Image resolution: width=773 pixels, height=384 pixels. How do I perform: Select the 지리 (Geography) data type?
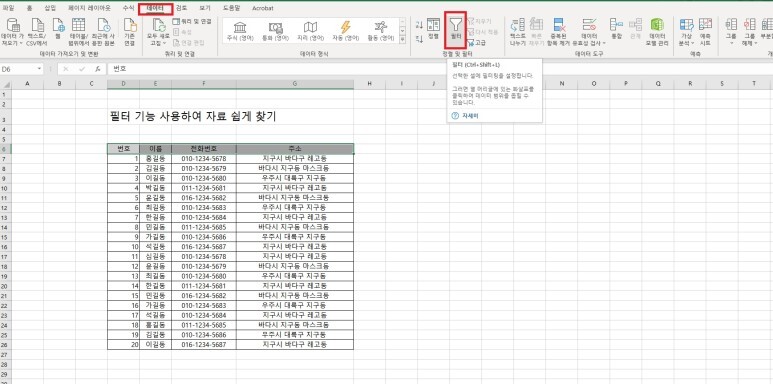pyautogui.click(x=311, y=31)
